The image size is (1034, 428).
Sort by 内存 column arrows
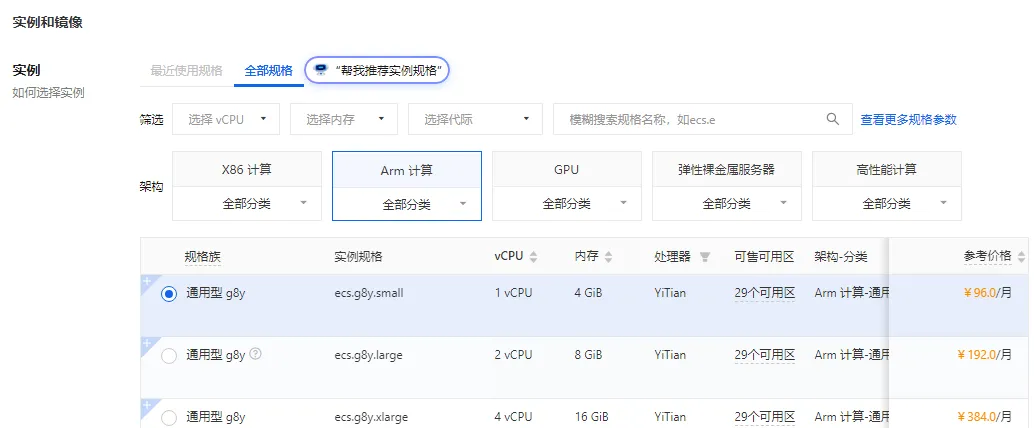609,257
